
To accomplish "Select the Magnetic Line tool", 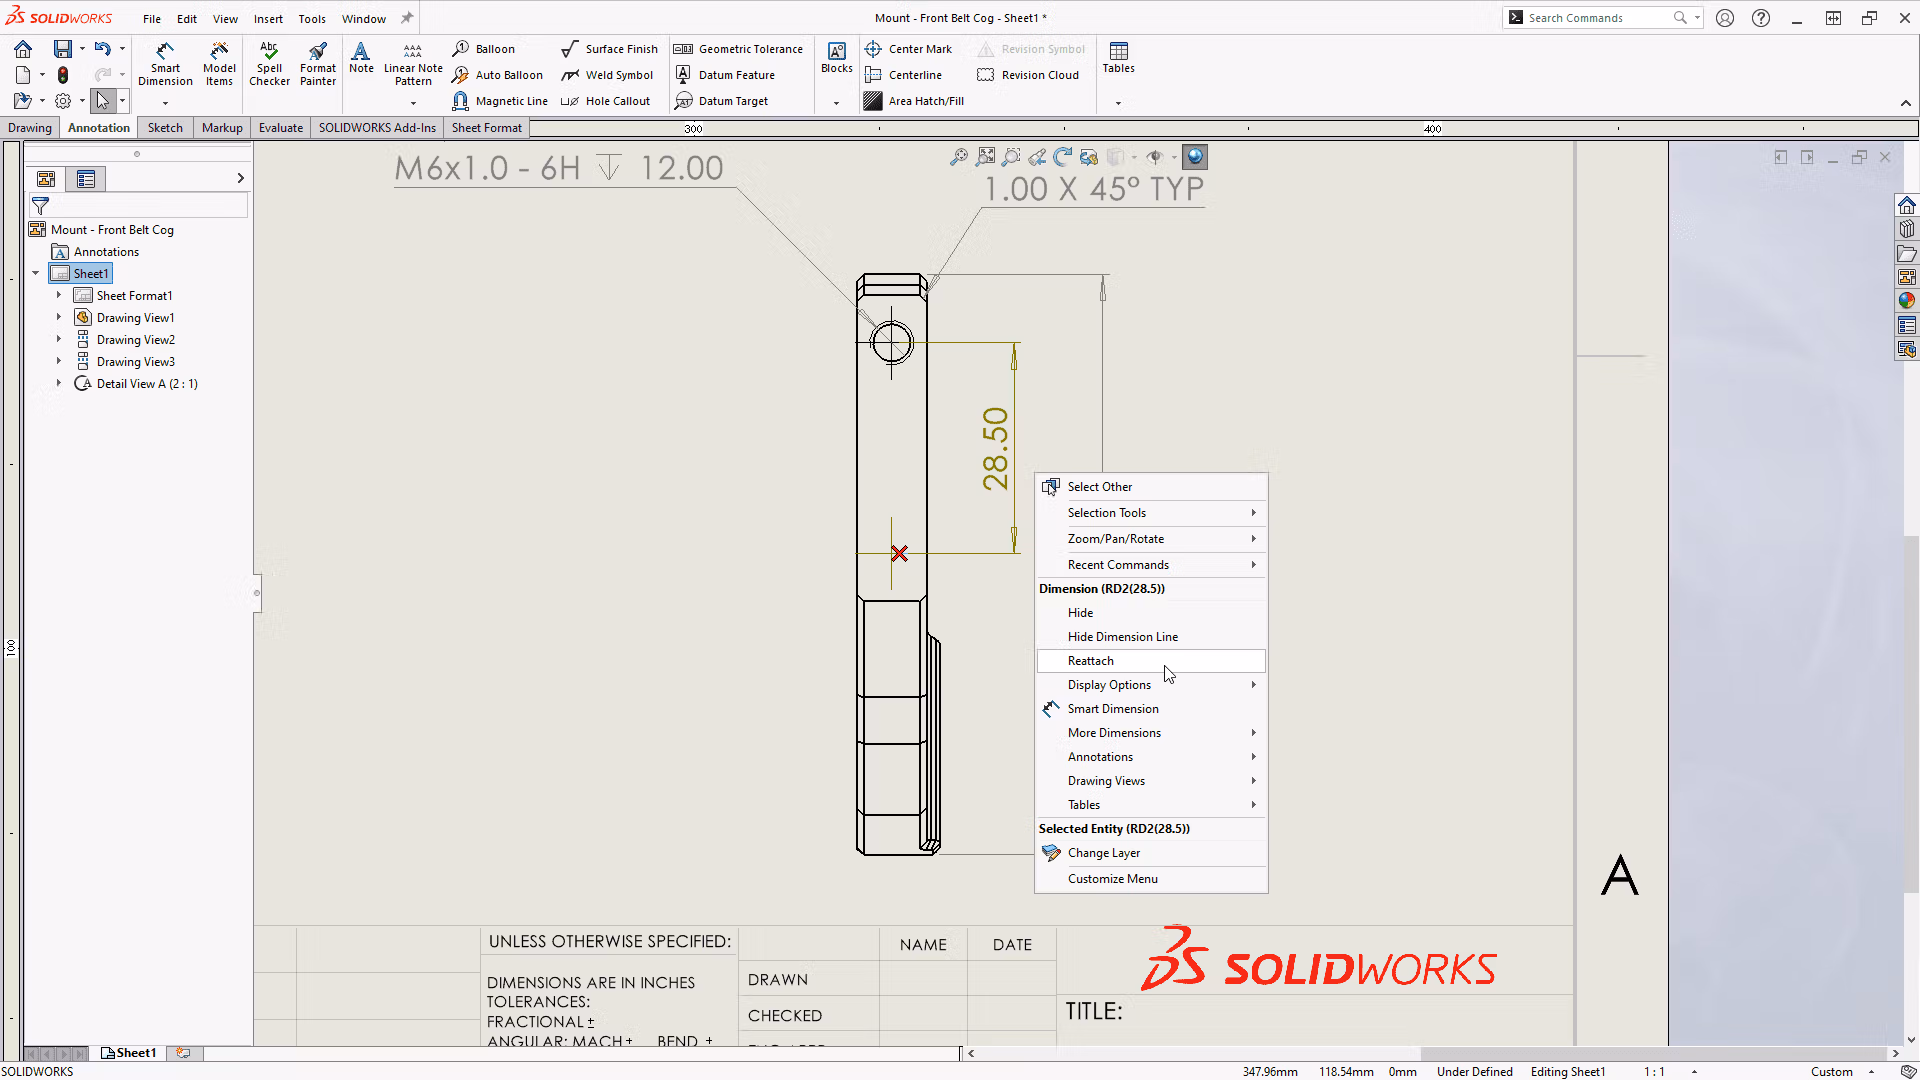I will [500, 101].
